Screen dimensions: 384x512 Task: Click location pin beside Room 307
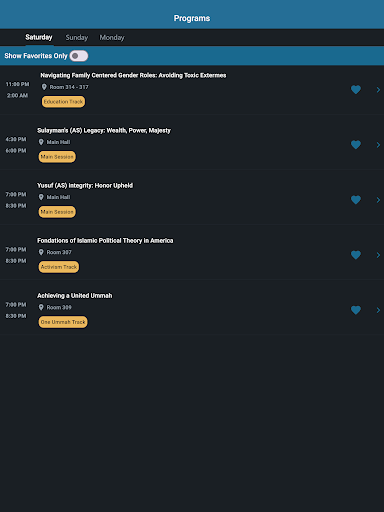41,252
